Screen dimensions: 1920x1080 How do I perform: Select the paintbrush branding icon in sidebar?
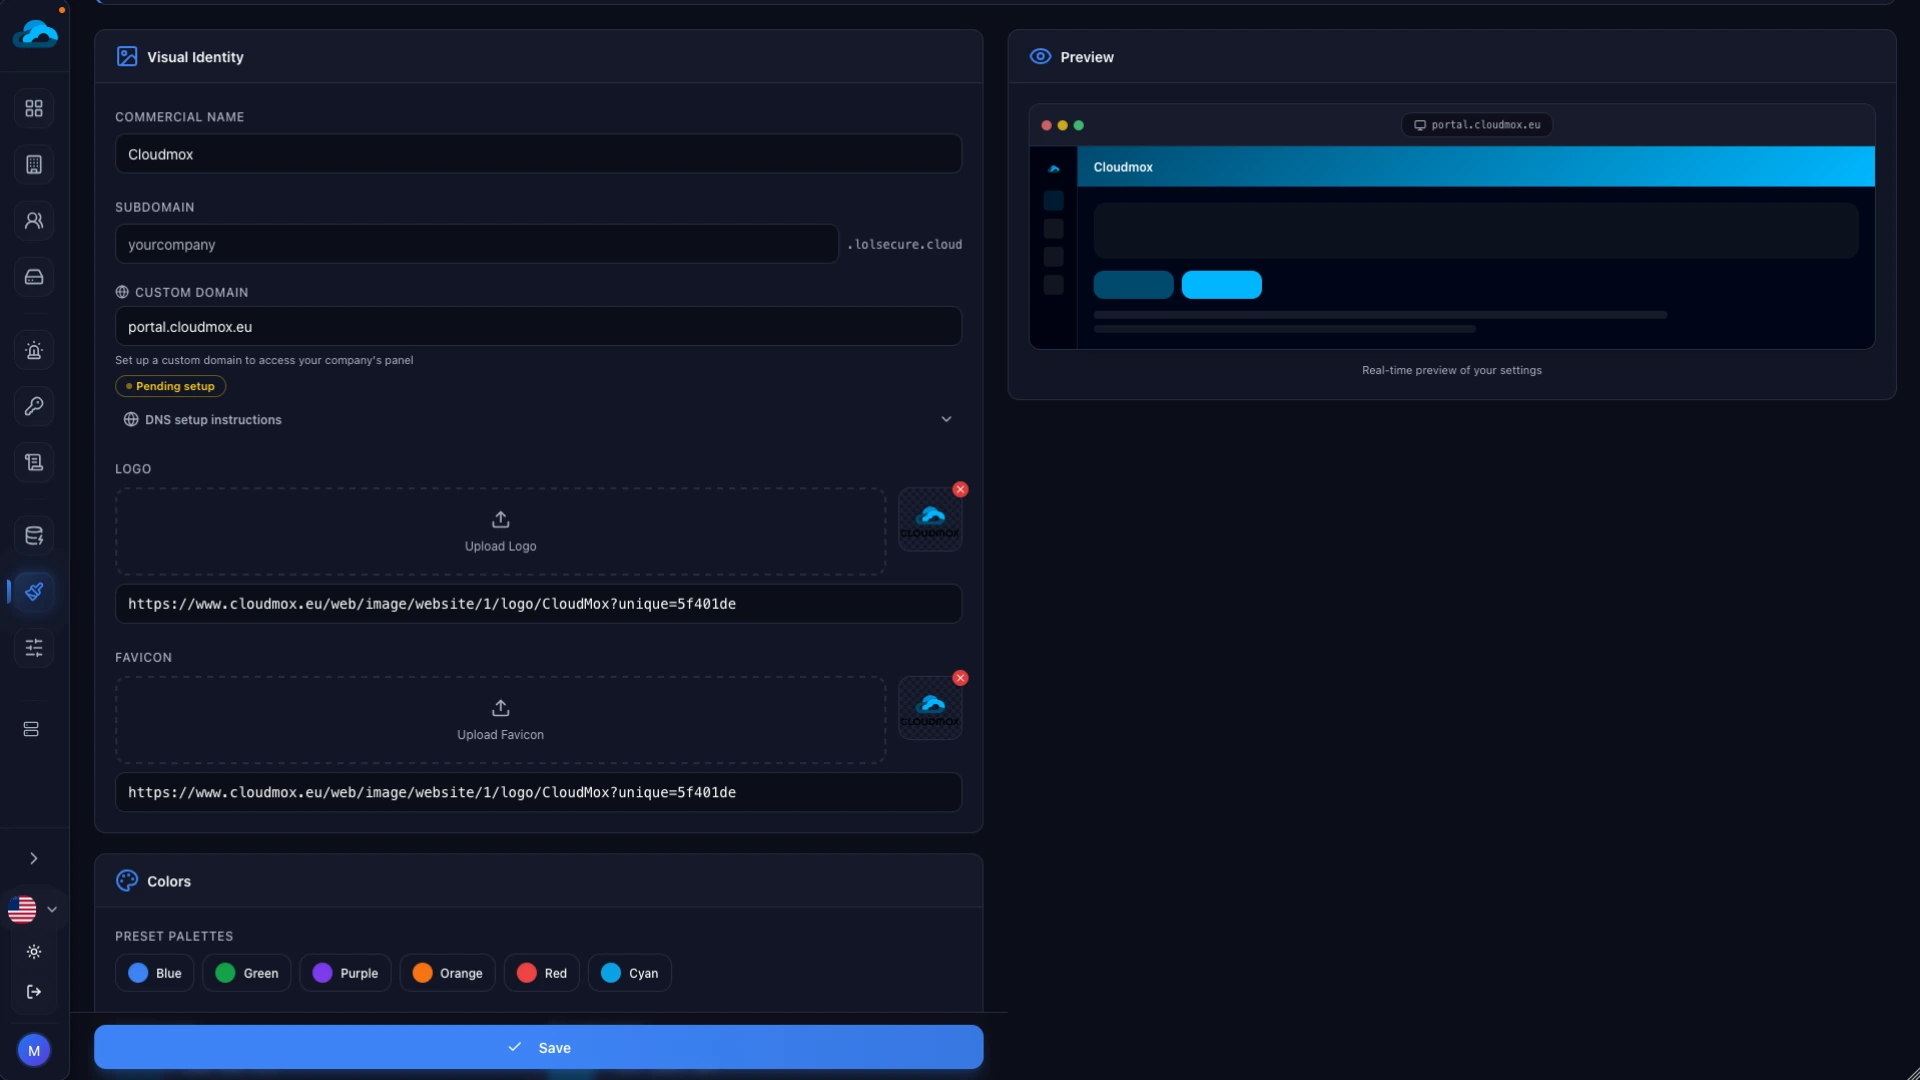coord(34,591)
